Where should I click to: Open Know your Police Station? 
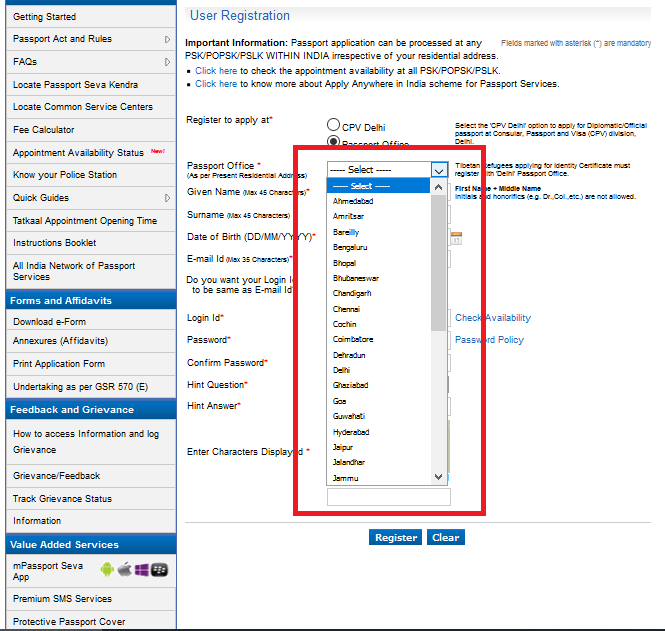(91, 175)
